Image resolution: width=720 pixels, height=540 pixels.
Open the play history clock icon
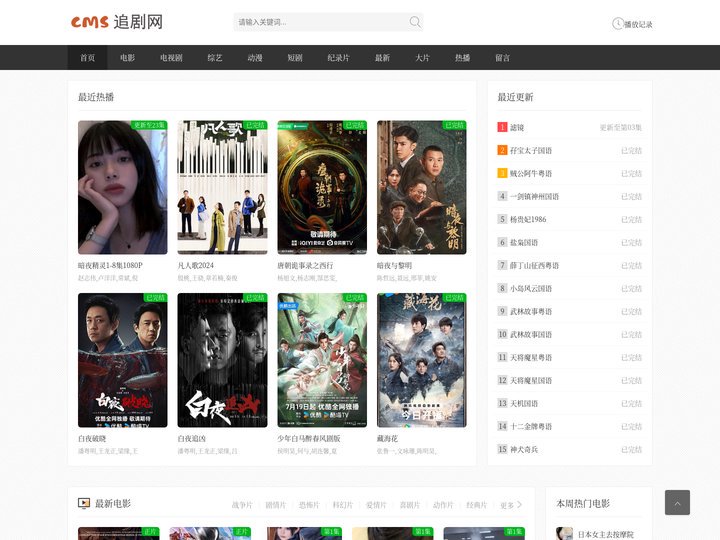[618, 23]
